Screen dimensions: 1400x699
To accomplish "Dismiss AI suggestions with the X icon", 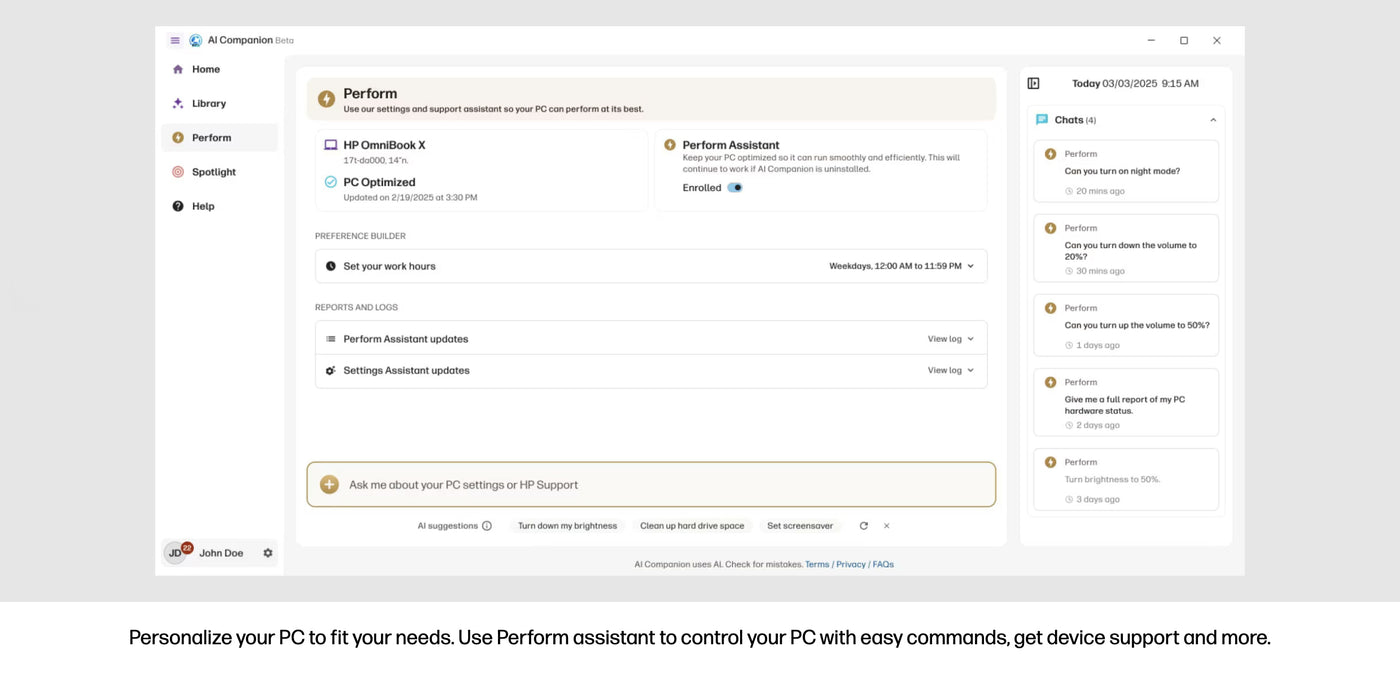I will point(886,526).
